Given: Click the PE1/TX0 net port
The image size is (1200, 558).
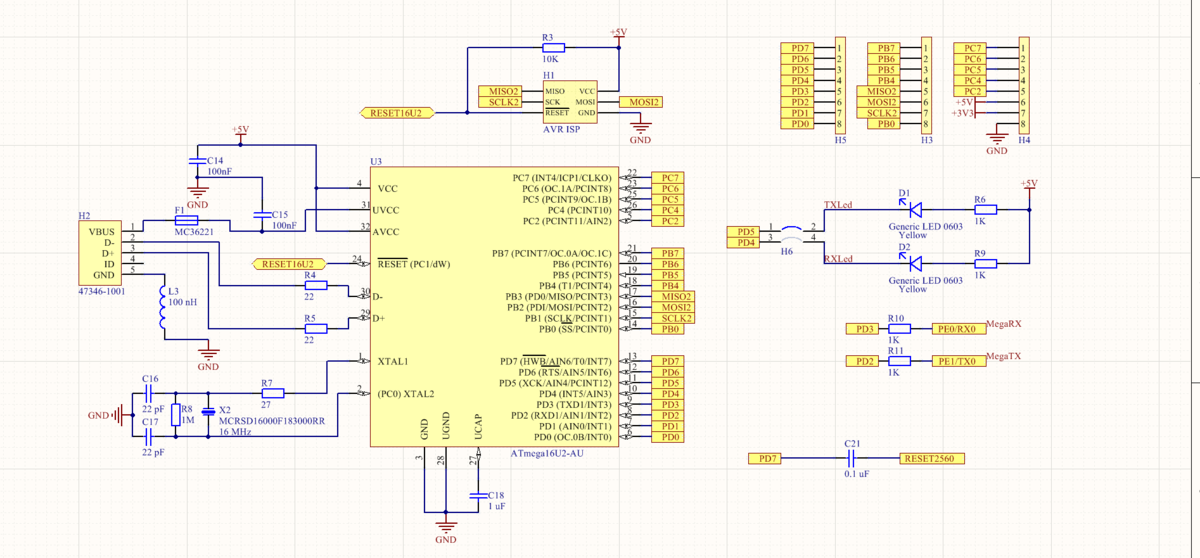Looking at the screenshot, I should (958, 361).
